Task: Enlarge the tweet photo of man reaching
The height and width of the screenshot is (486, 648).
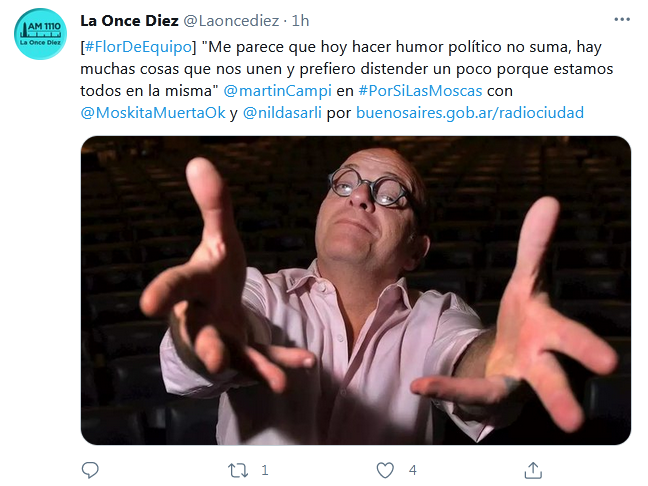Action: (x=356, y=291)
